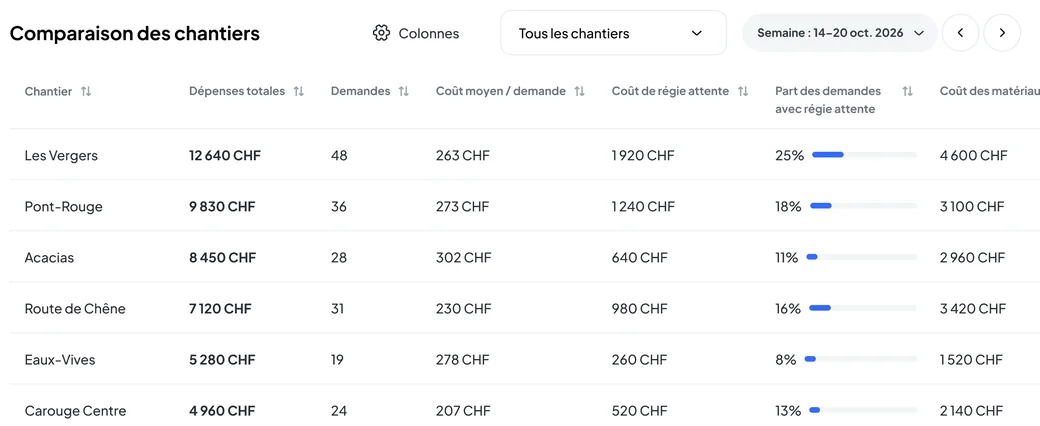Click the chevron in Tous les chantiers box
The image size is (1040, 426).
(696, 33)
